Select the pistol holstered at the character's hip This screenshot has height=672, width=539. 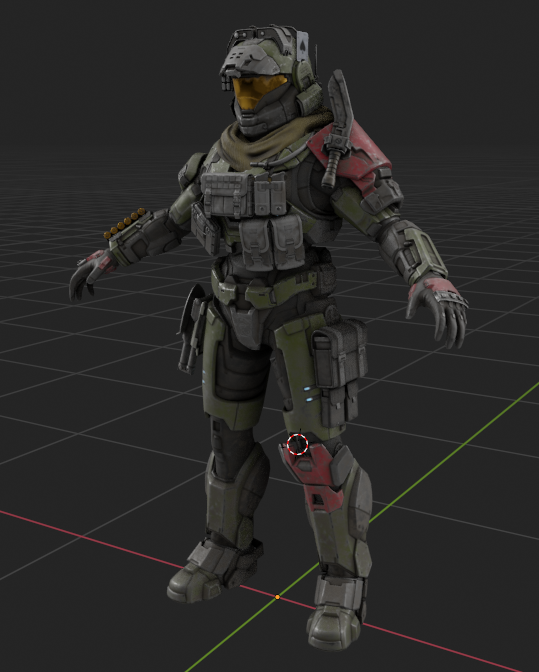[x=192, y=329]
